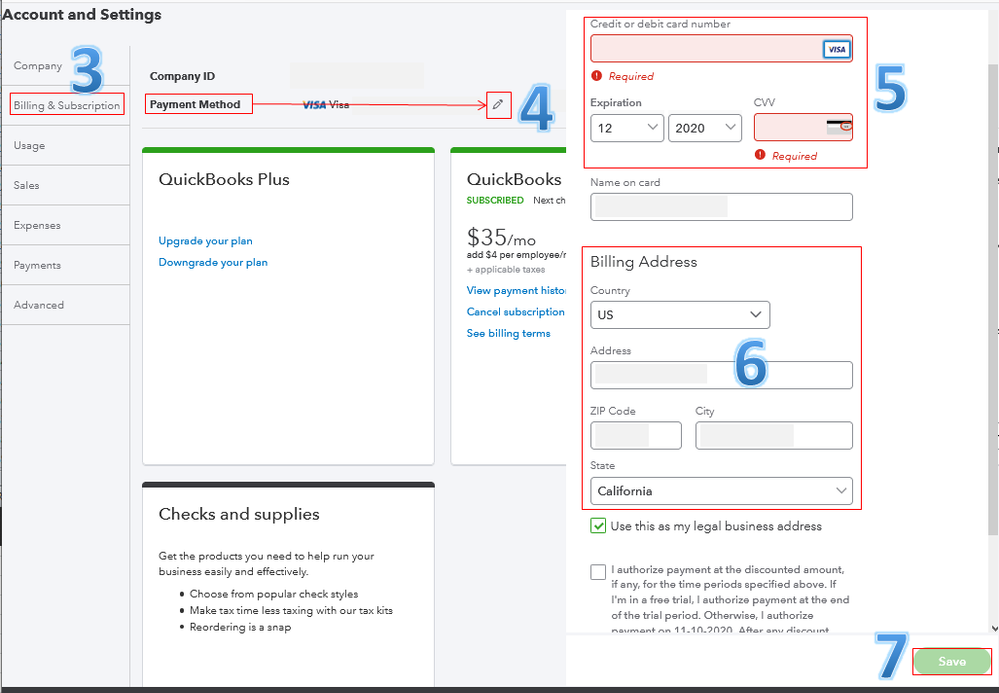
Task: Click the Checks and supplies heading
Action: (x=239, y=514)
